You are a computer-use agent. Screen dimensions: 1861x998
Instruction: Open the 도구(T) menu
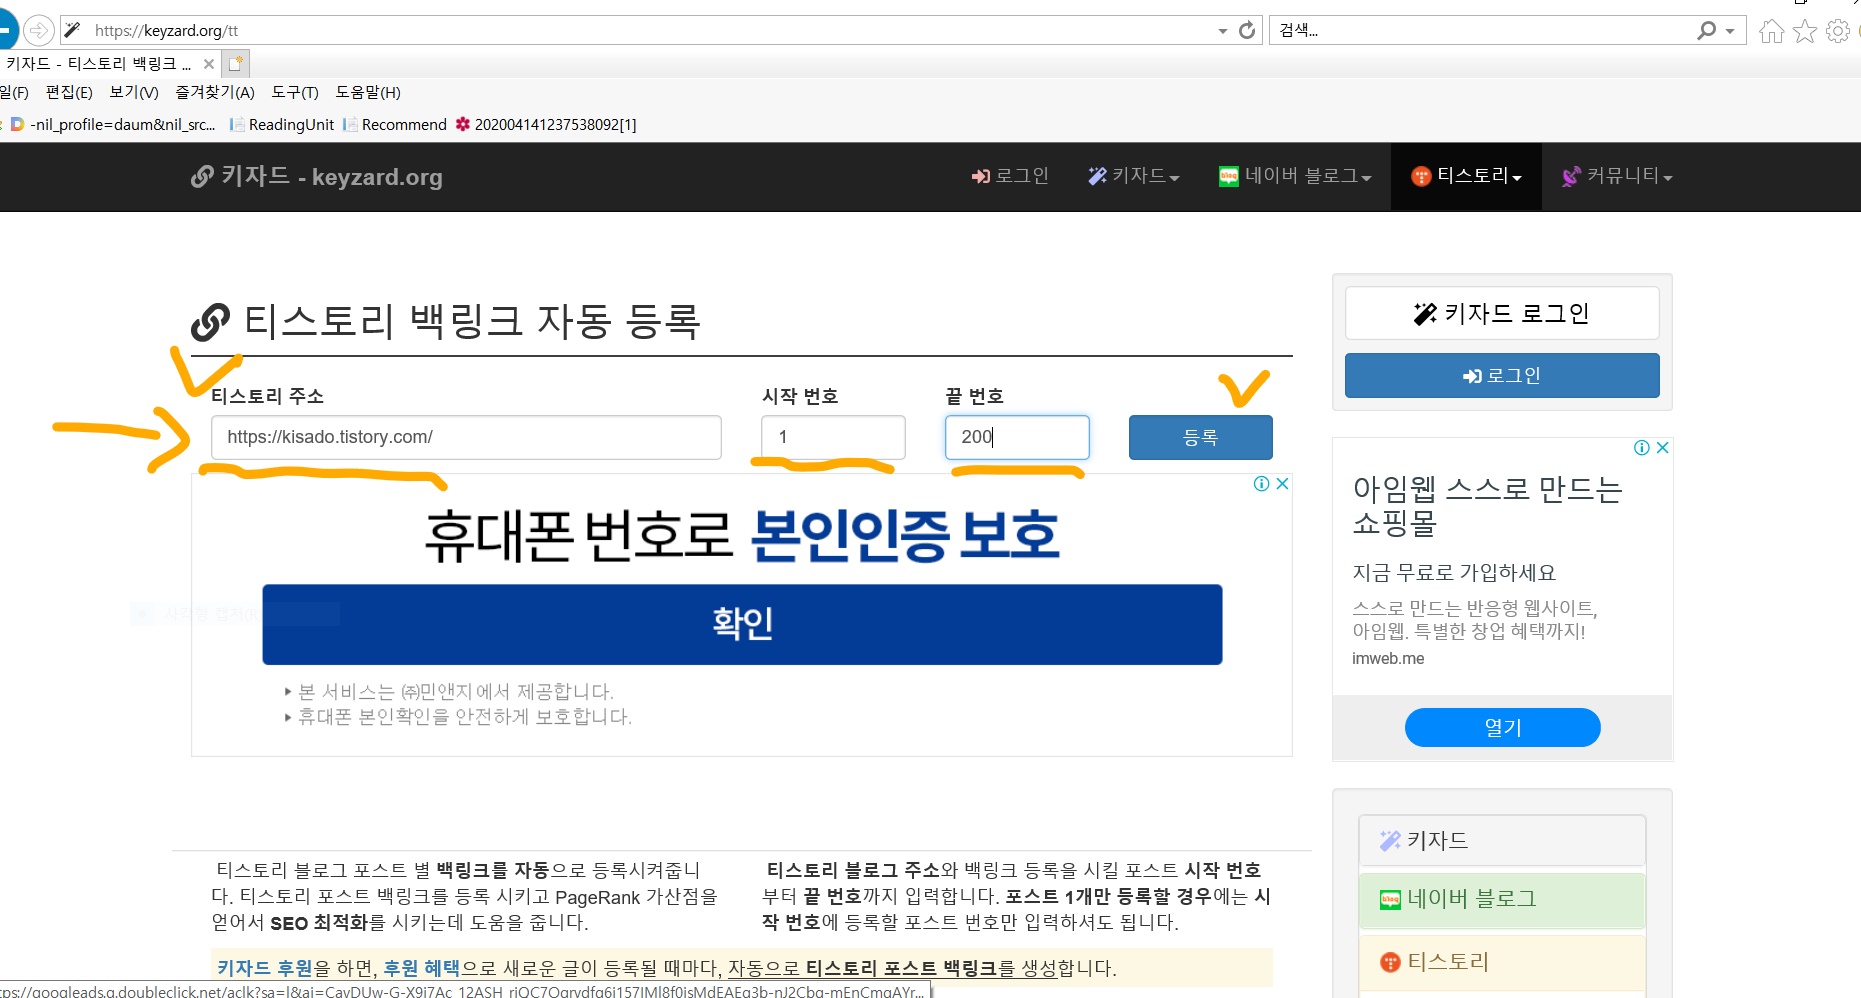click(295, 92)
